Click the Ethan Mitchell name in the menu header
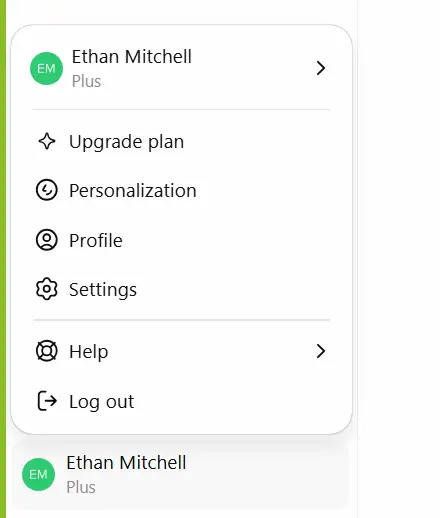Image resolution: width=440 pixels, height=518 pixels. pyautogui.click(x=132, y=57)
